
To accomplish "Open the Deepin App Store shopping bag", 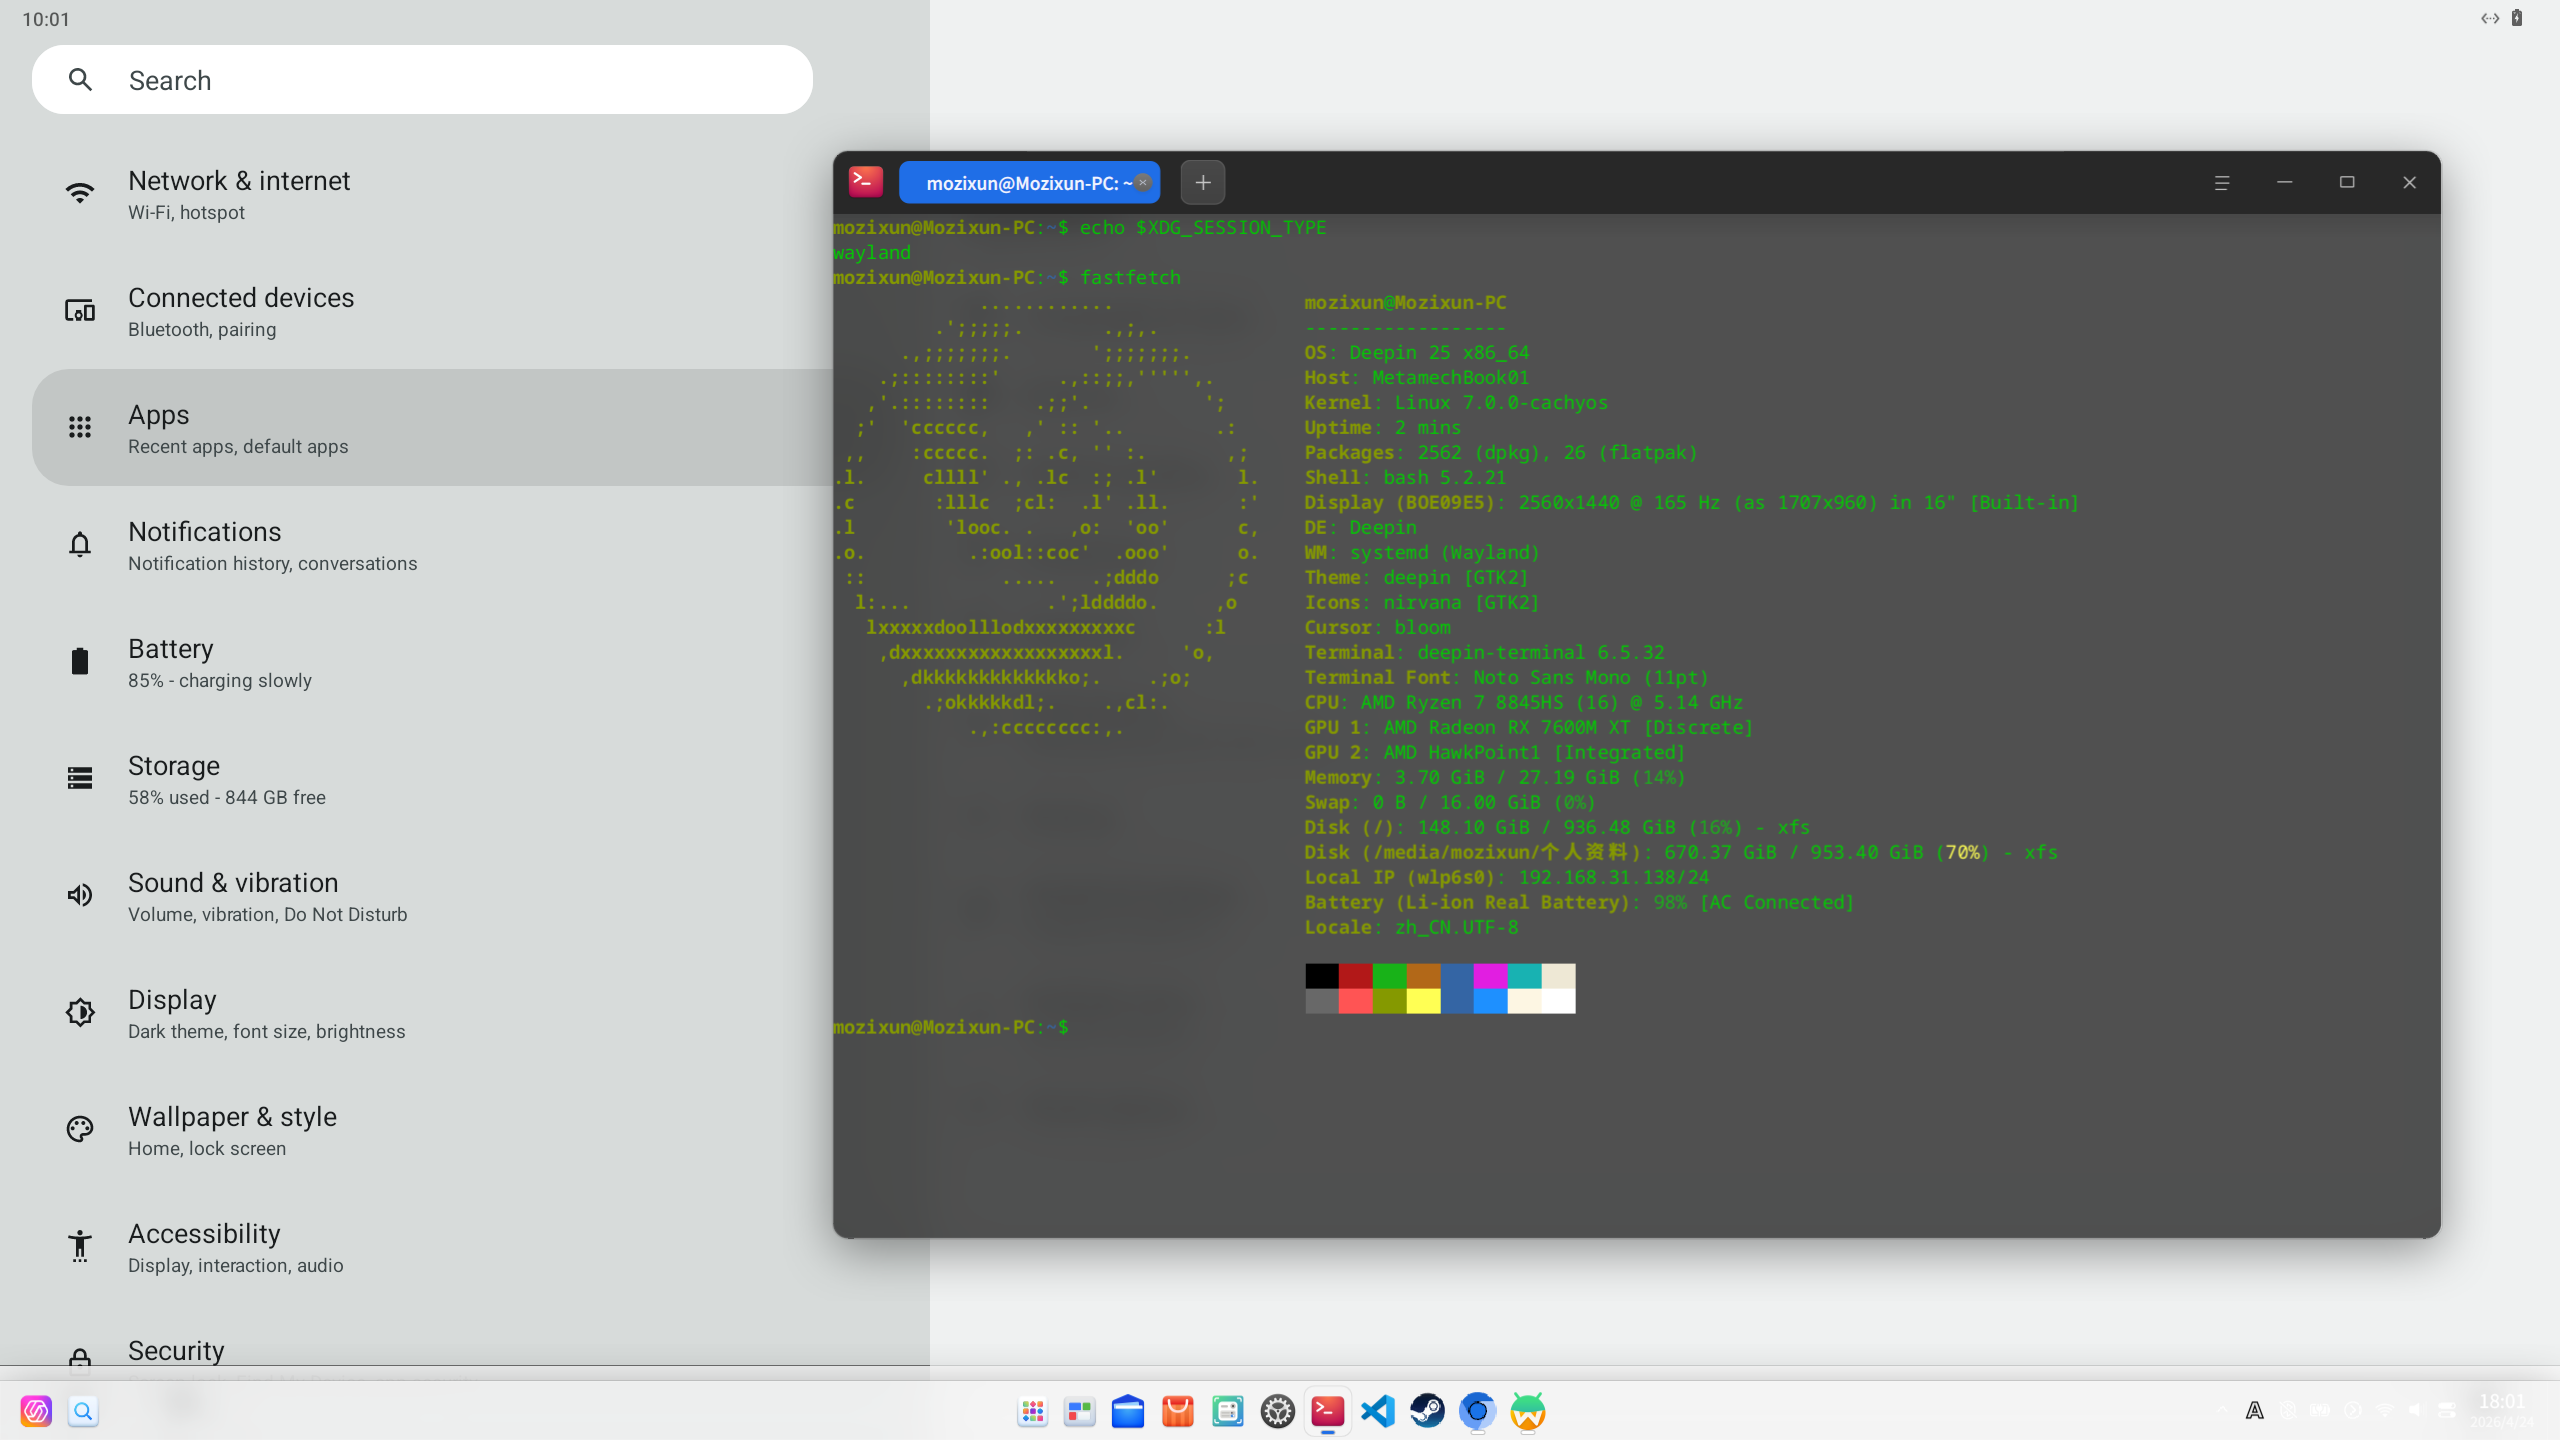I will pos(1177,1411).
